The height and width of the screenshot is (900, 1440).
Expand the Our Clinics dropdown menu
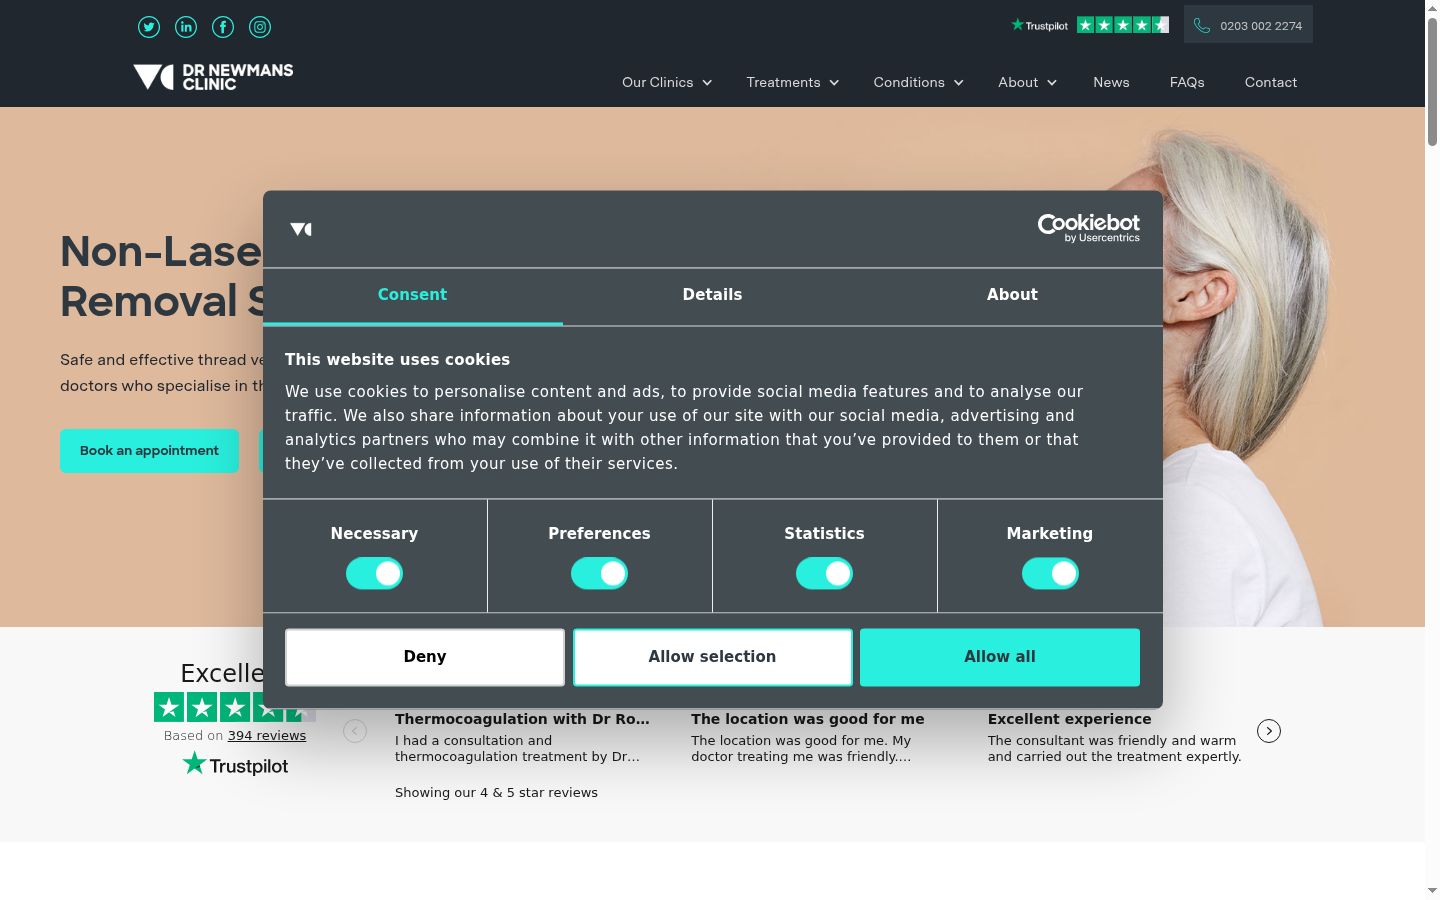coord(667,82)
